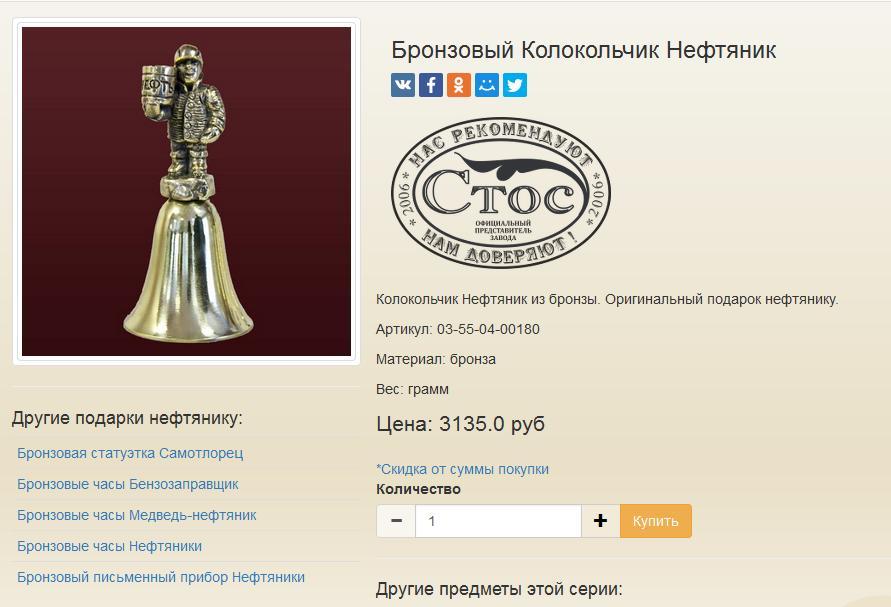Share via Odnoklassniki icon

[459, 85]
